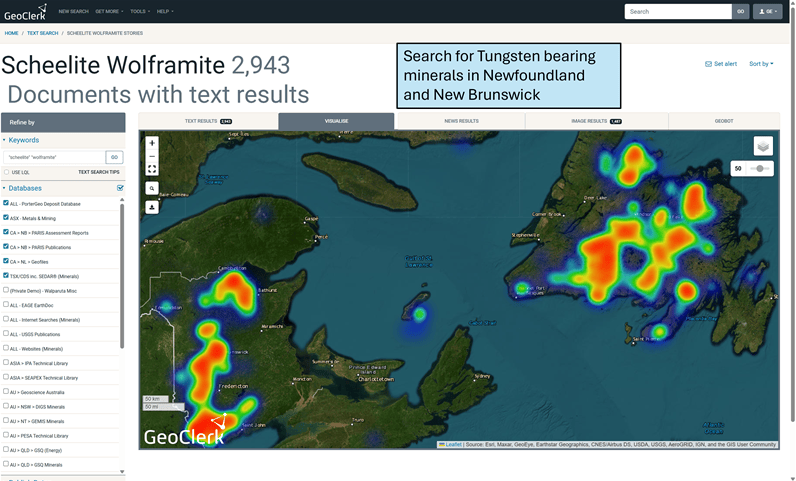Image resolution: width=796 pixels, height=481 pixels.
Task: Select the VISUALISE tab
Action: (x=336, y=121)
